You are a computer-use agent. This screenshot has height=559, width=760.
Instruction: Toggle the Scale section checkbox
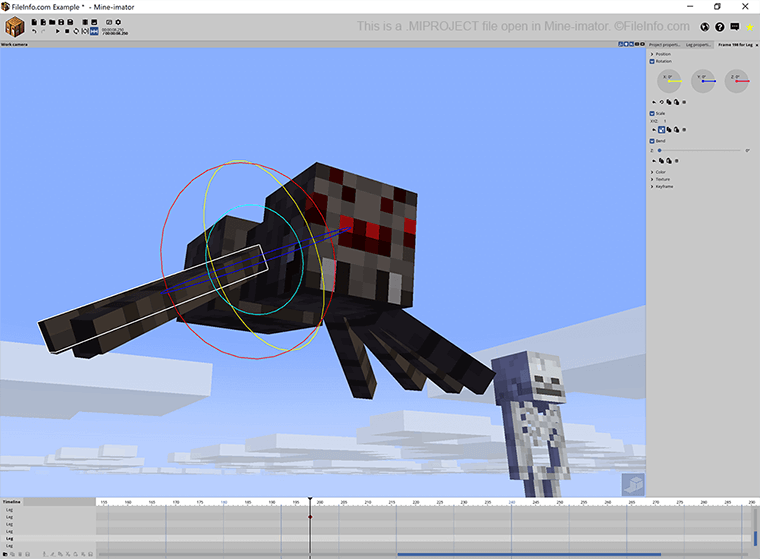653,113
